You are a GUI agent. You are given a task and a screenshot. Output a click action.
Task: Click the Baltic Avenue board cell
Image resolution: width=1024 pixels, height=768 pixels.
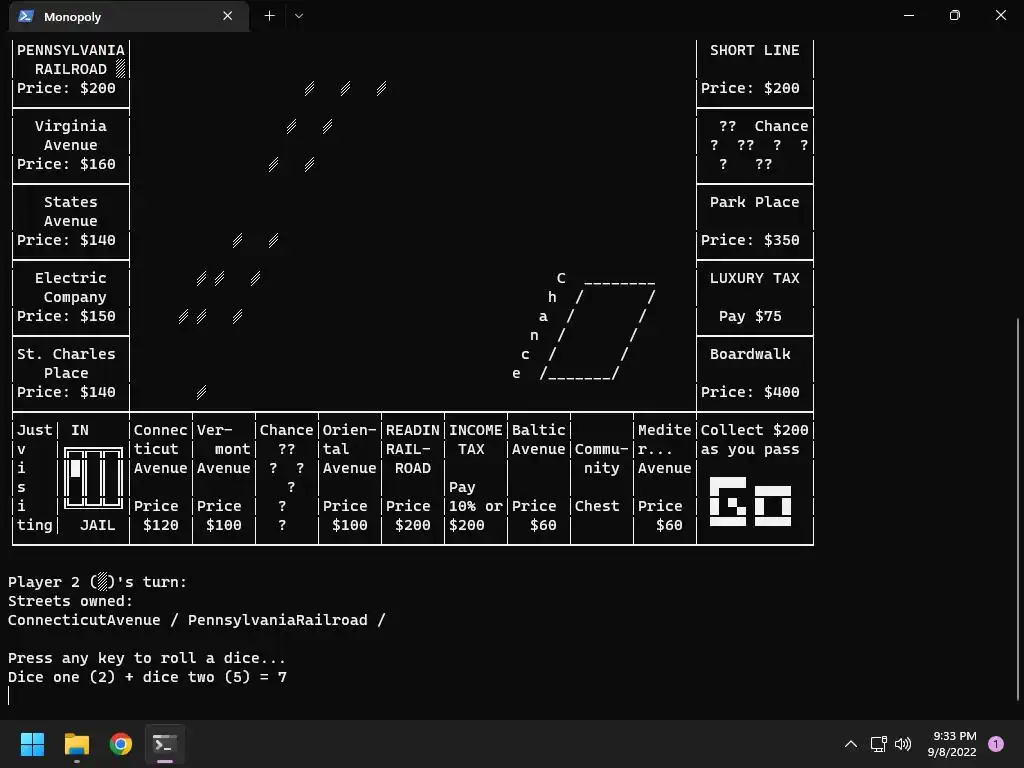(539, 478)
